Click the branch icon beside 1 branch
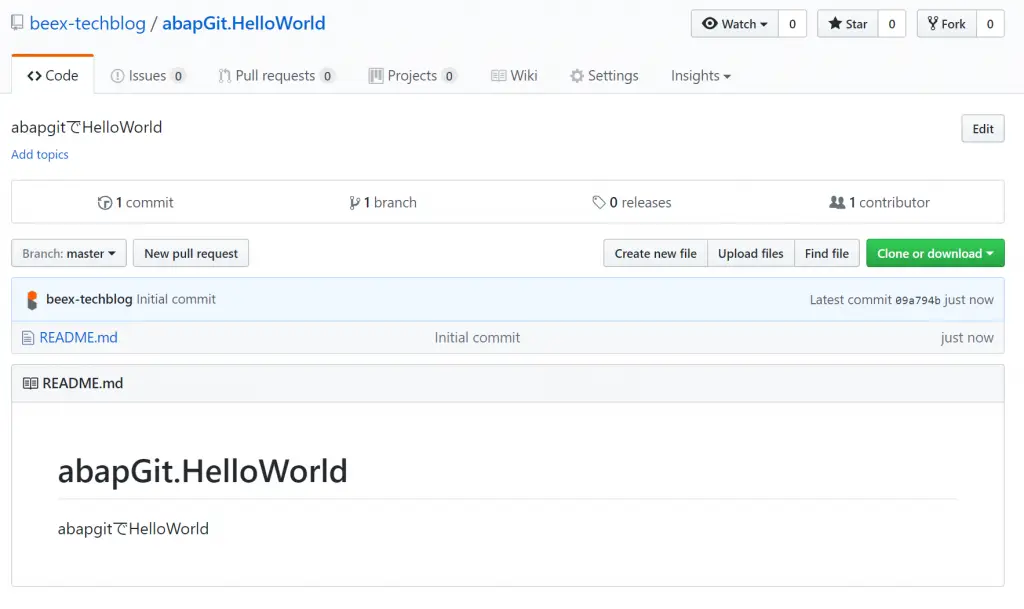The height and width of the screenshot is (609, 1024). [x=354, y=203]
